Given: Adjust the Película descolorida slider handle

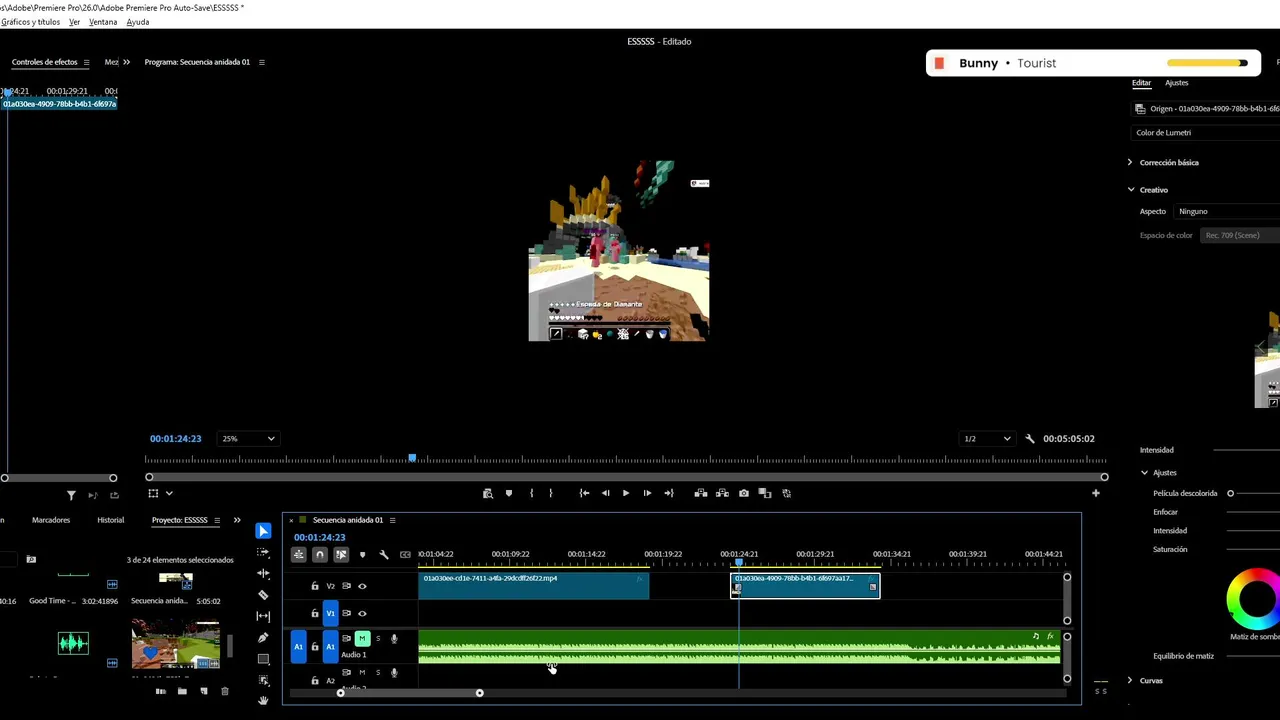Looking at the screenshot, I should coord(1231,493).
